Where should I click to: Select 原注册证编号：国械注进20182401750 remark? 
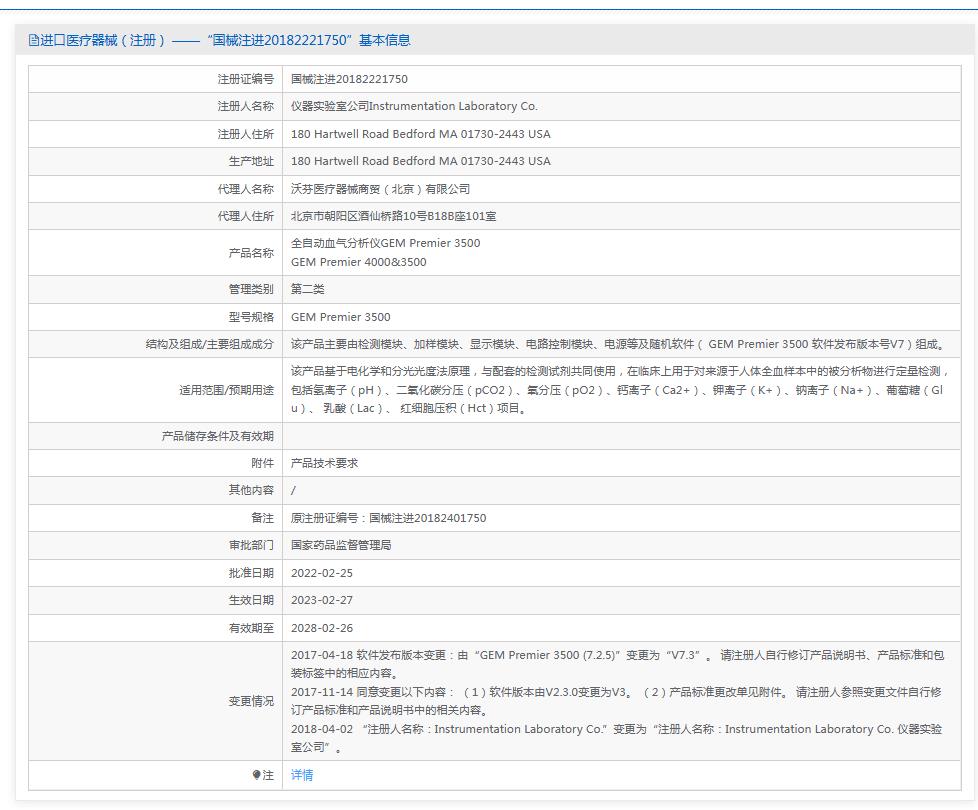click(389, 518)
